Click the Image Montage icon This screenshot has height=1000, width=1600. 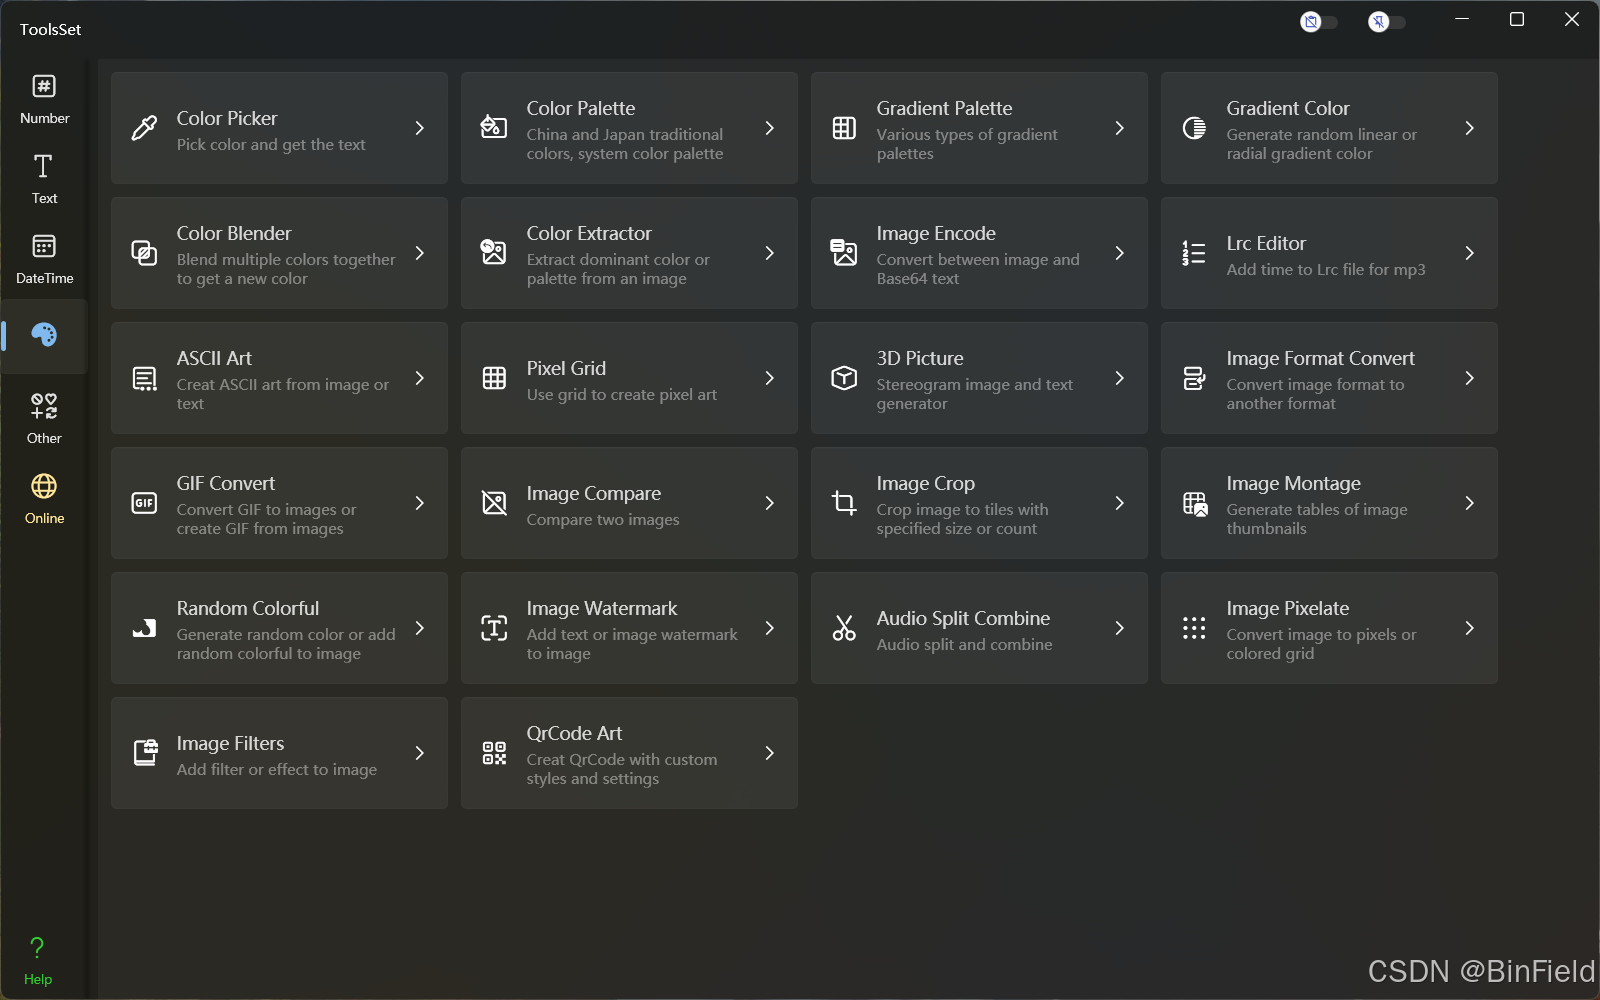point(1194,503)
